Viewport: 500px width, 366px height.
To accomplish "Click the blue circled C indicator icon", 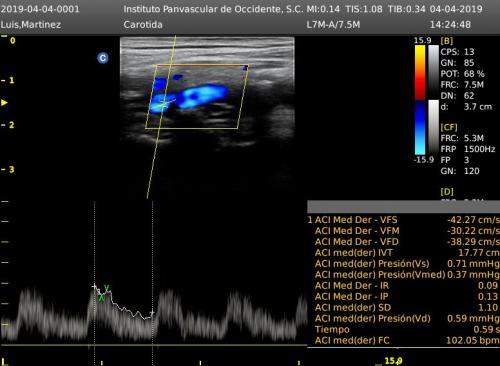I will (103, 58).
